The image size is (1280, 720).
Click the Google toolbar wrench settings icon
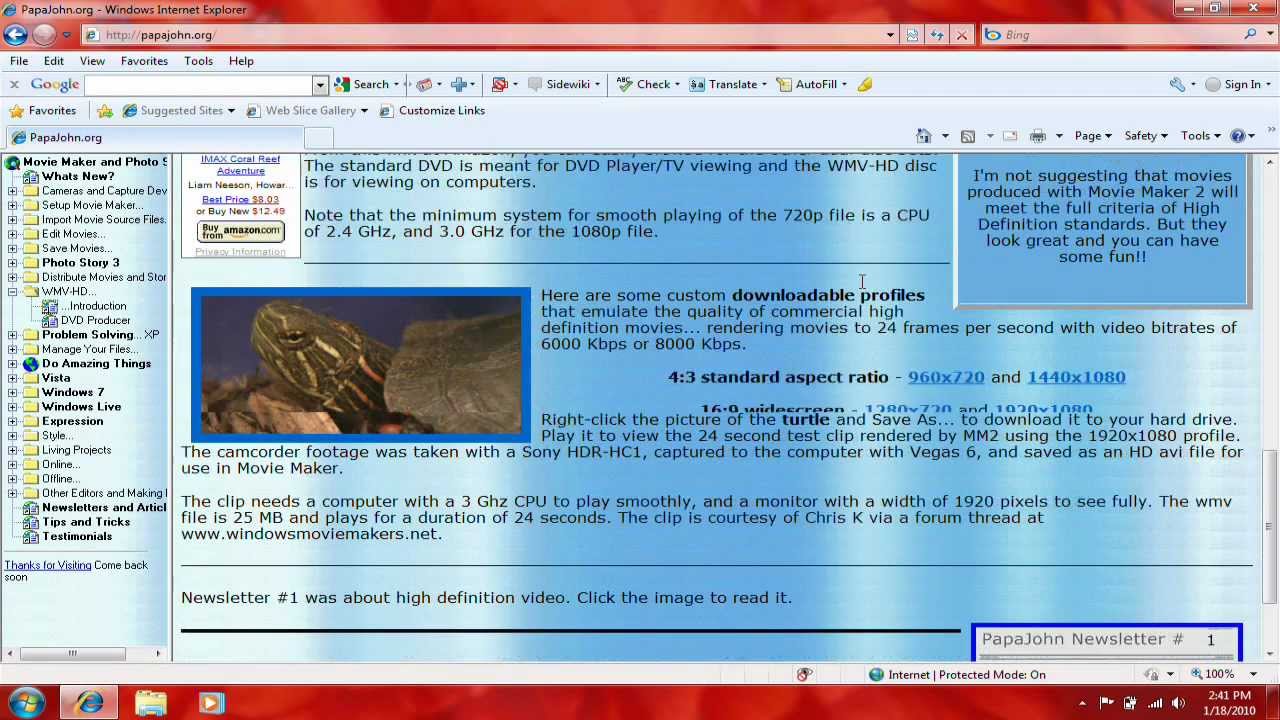coord(1177,84)
